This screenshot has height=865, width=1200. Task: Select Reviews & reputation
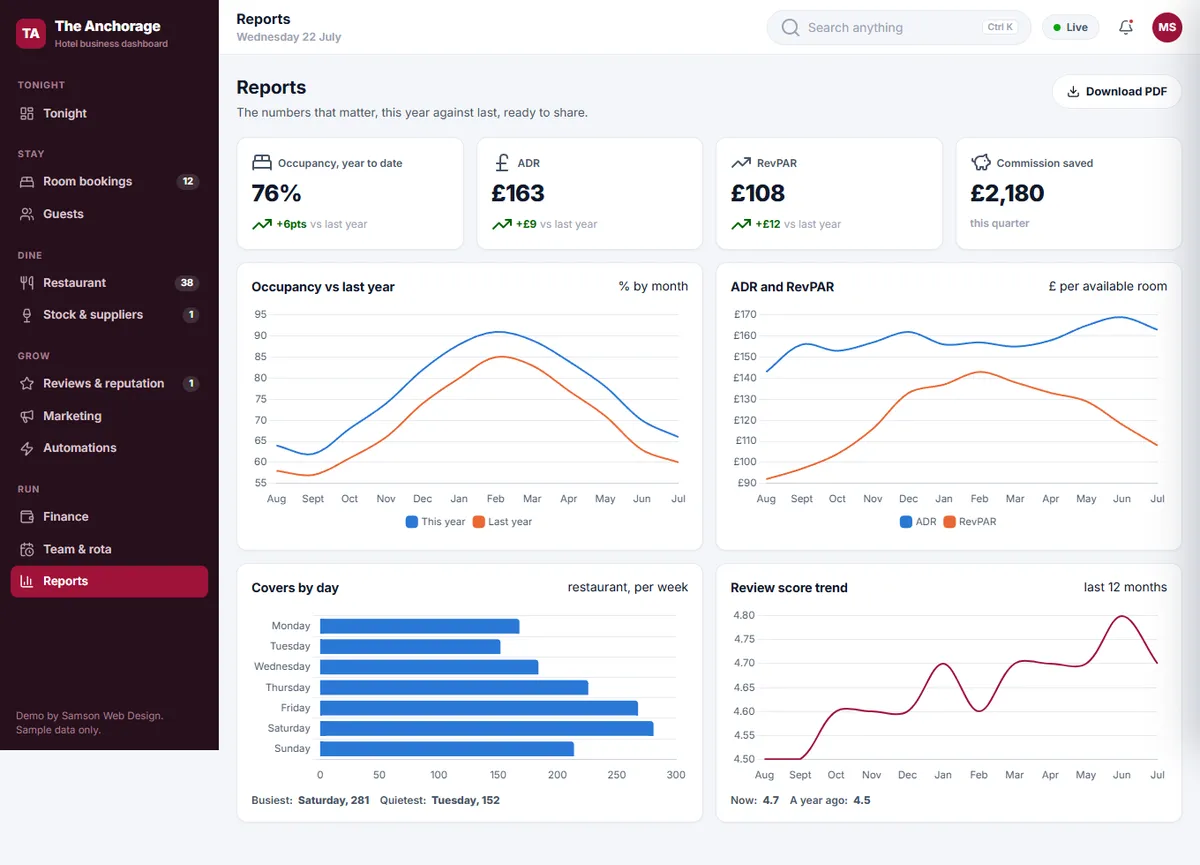click(x=109, y=384)
